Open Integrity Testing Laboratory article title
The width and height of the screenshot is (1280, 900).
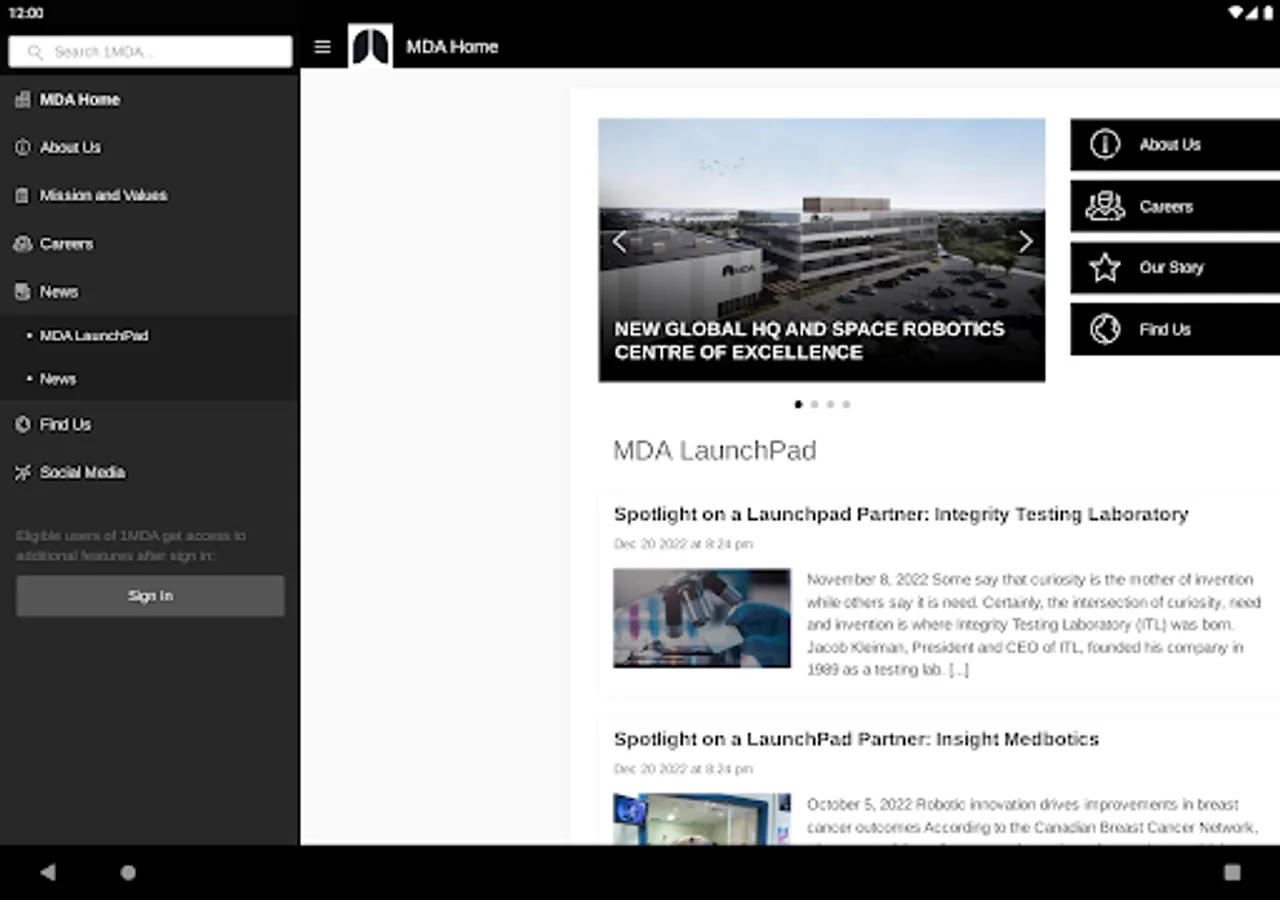901,514
